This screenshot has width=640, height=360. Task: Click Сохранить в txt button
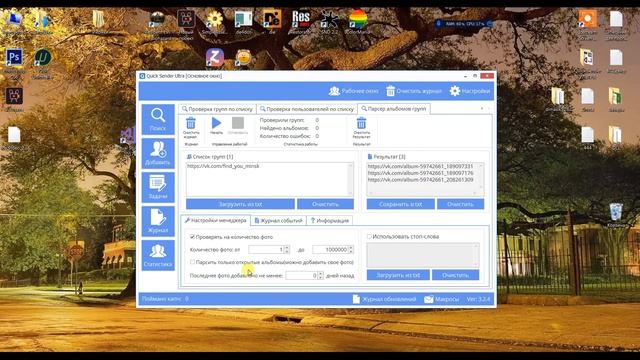coord(400,204)
